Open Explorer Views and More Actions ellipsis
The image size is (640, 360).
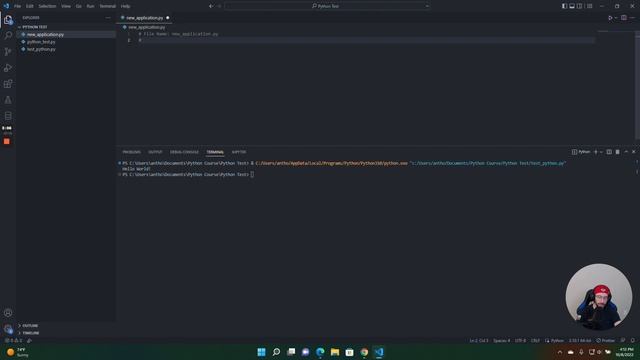tap(108, 18)
